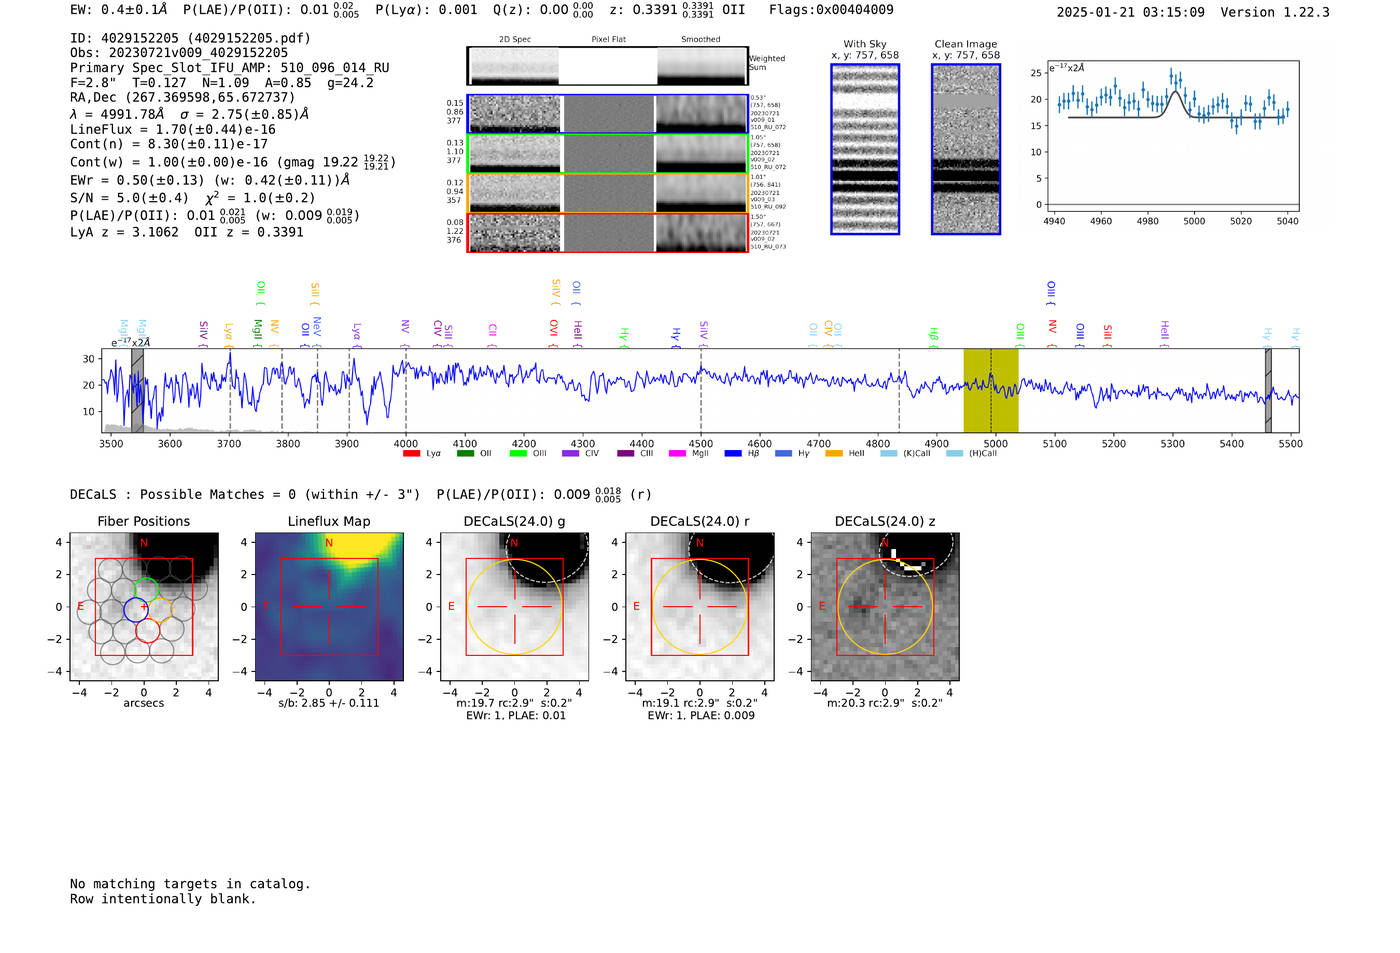The width and height of the screenshot is (1400, 953).
Task: Open the Lineflux Map image
Action: pyautogui.click(x=329, y=607)
